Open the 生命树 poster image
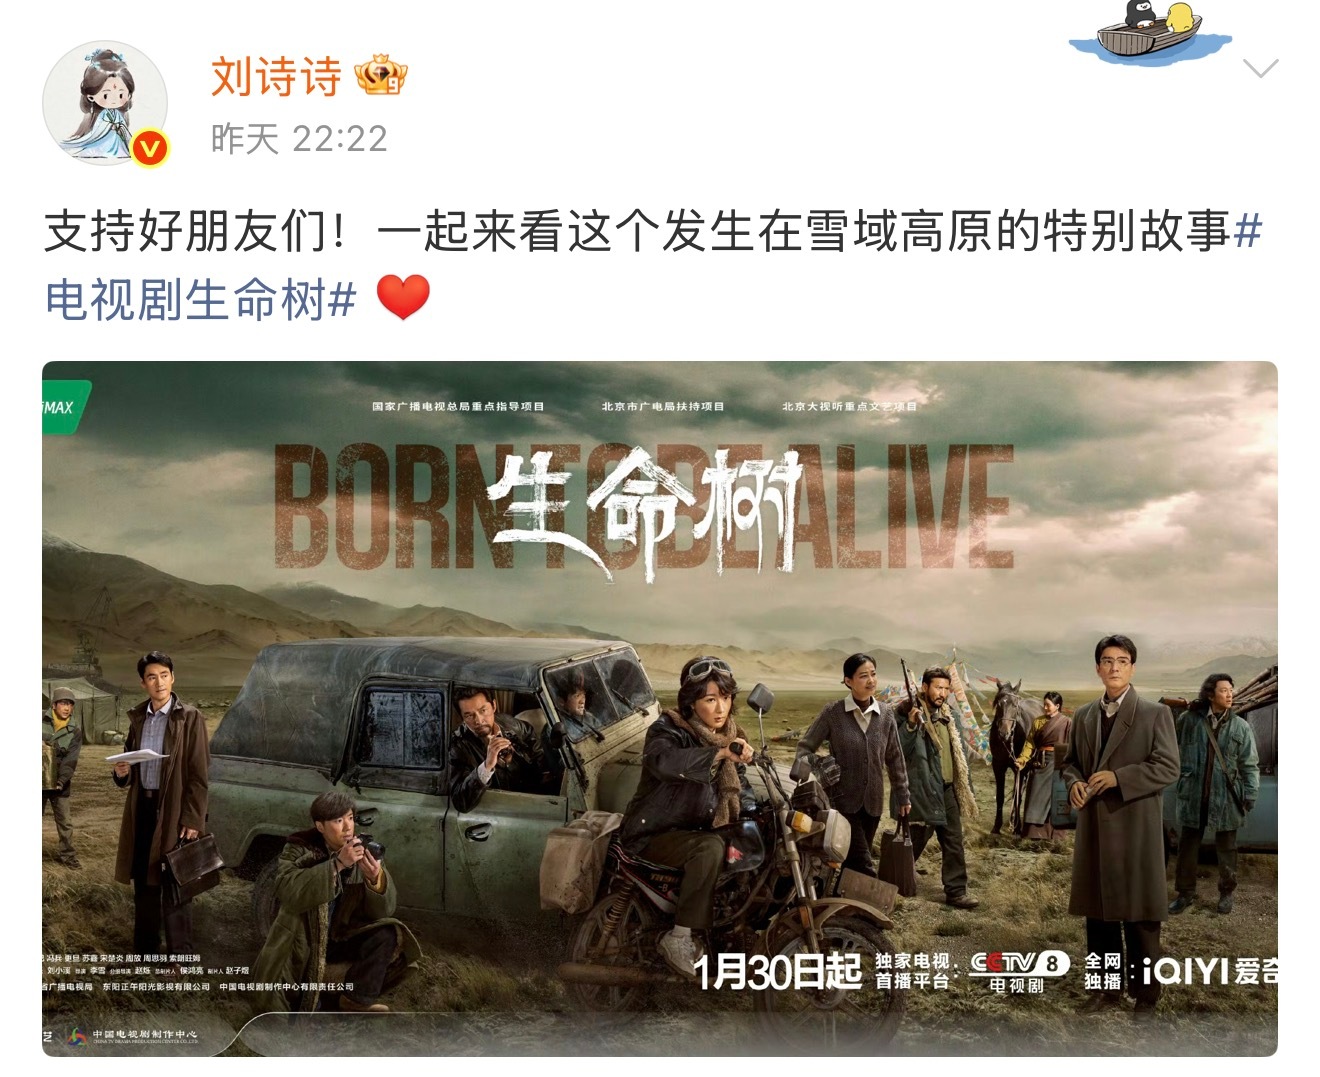The height and width of the screenshot is (1077, 1320). tap(660, 708)
